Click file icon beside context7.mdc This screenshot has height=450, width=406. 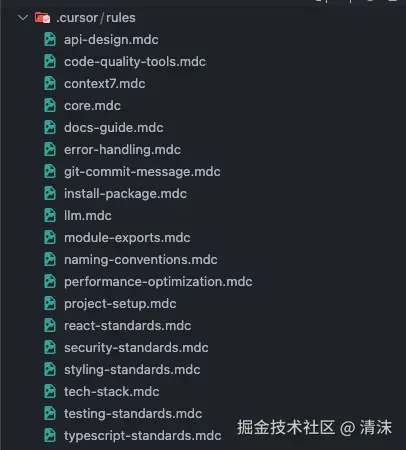point(50,83)
